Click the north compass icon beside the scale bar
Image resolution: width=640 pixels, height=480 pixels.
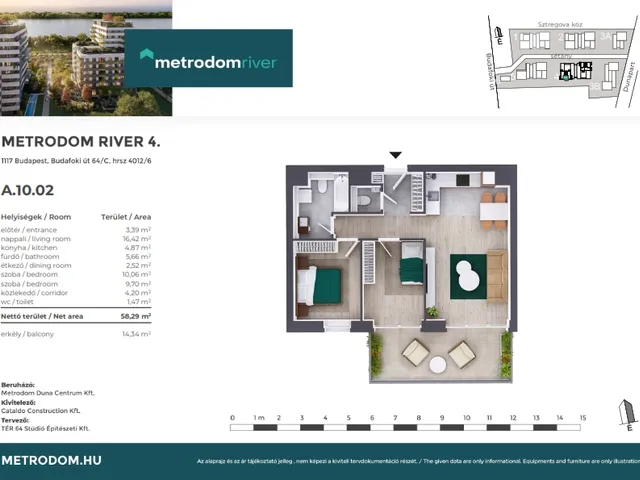627,413
